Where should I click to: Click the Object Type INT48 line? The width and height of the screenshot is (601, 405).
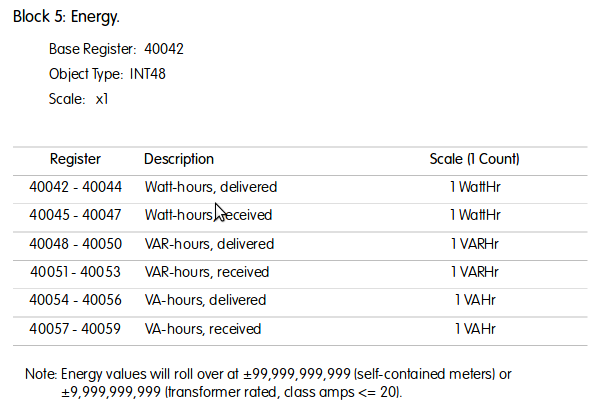108,74
